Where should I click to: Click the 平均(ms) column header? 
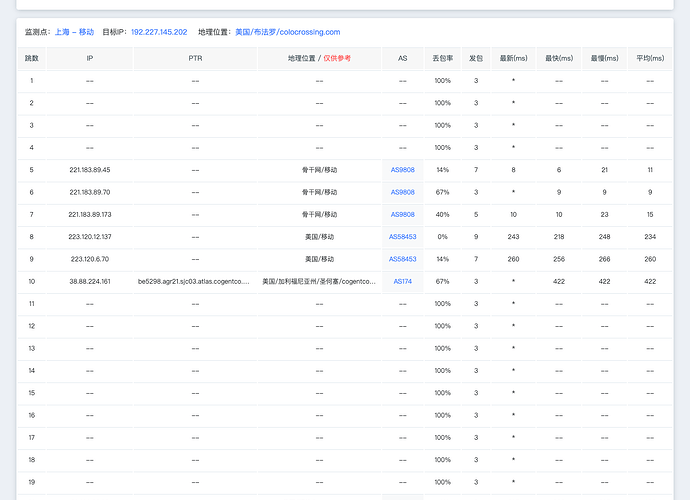pos(650,59)
